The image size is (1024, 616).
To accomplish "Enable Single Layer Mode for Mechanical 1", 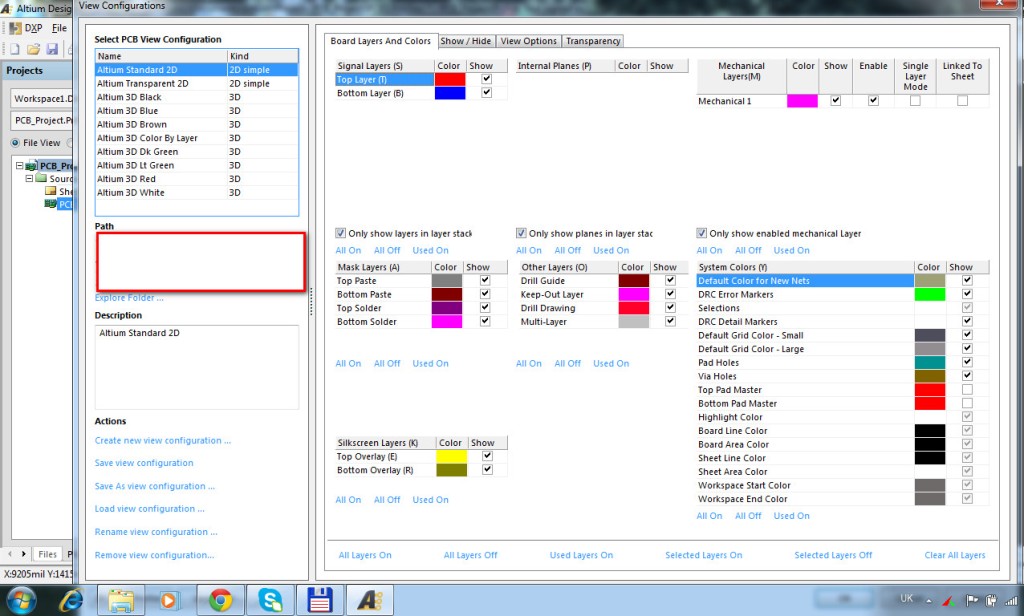I will click(x=915, y=101).
